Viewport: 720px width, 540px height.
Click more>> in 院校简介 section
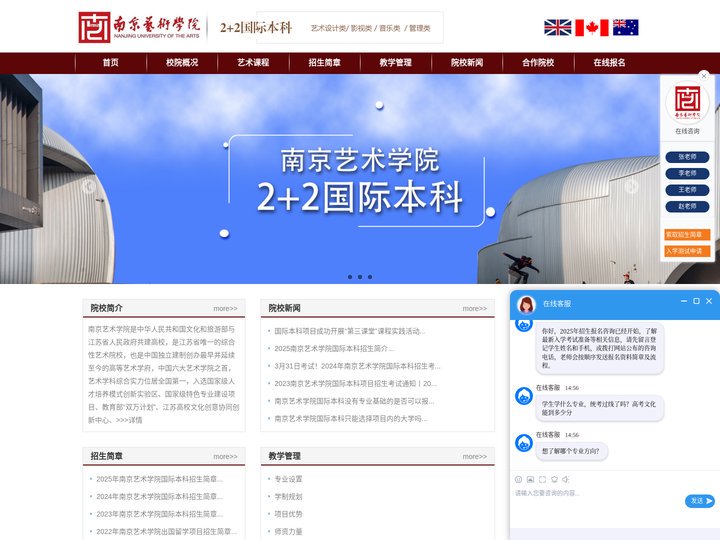[225, 309]
